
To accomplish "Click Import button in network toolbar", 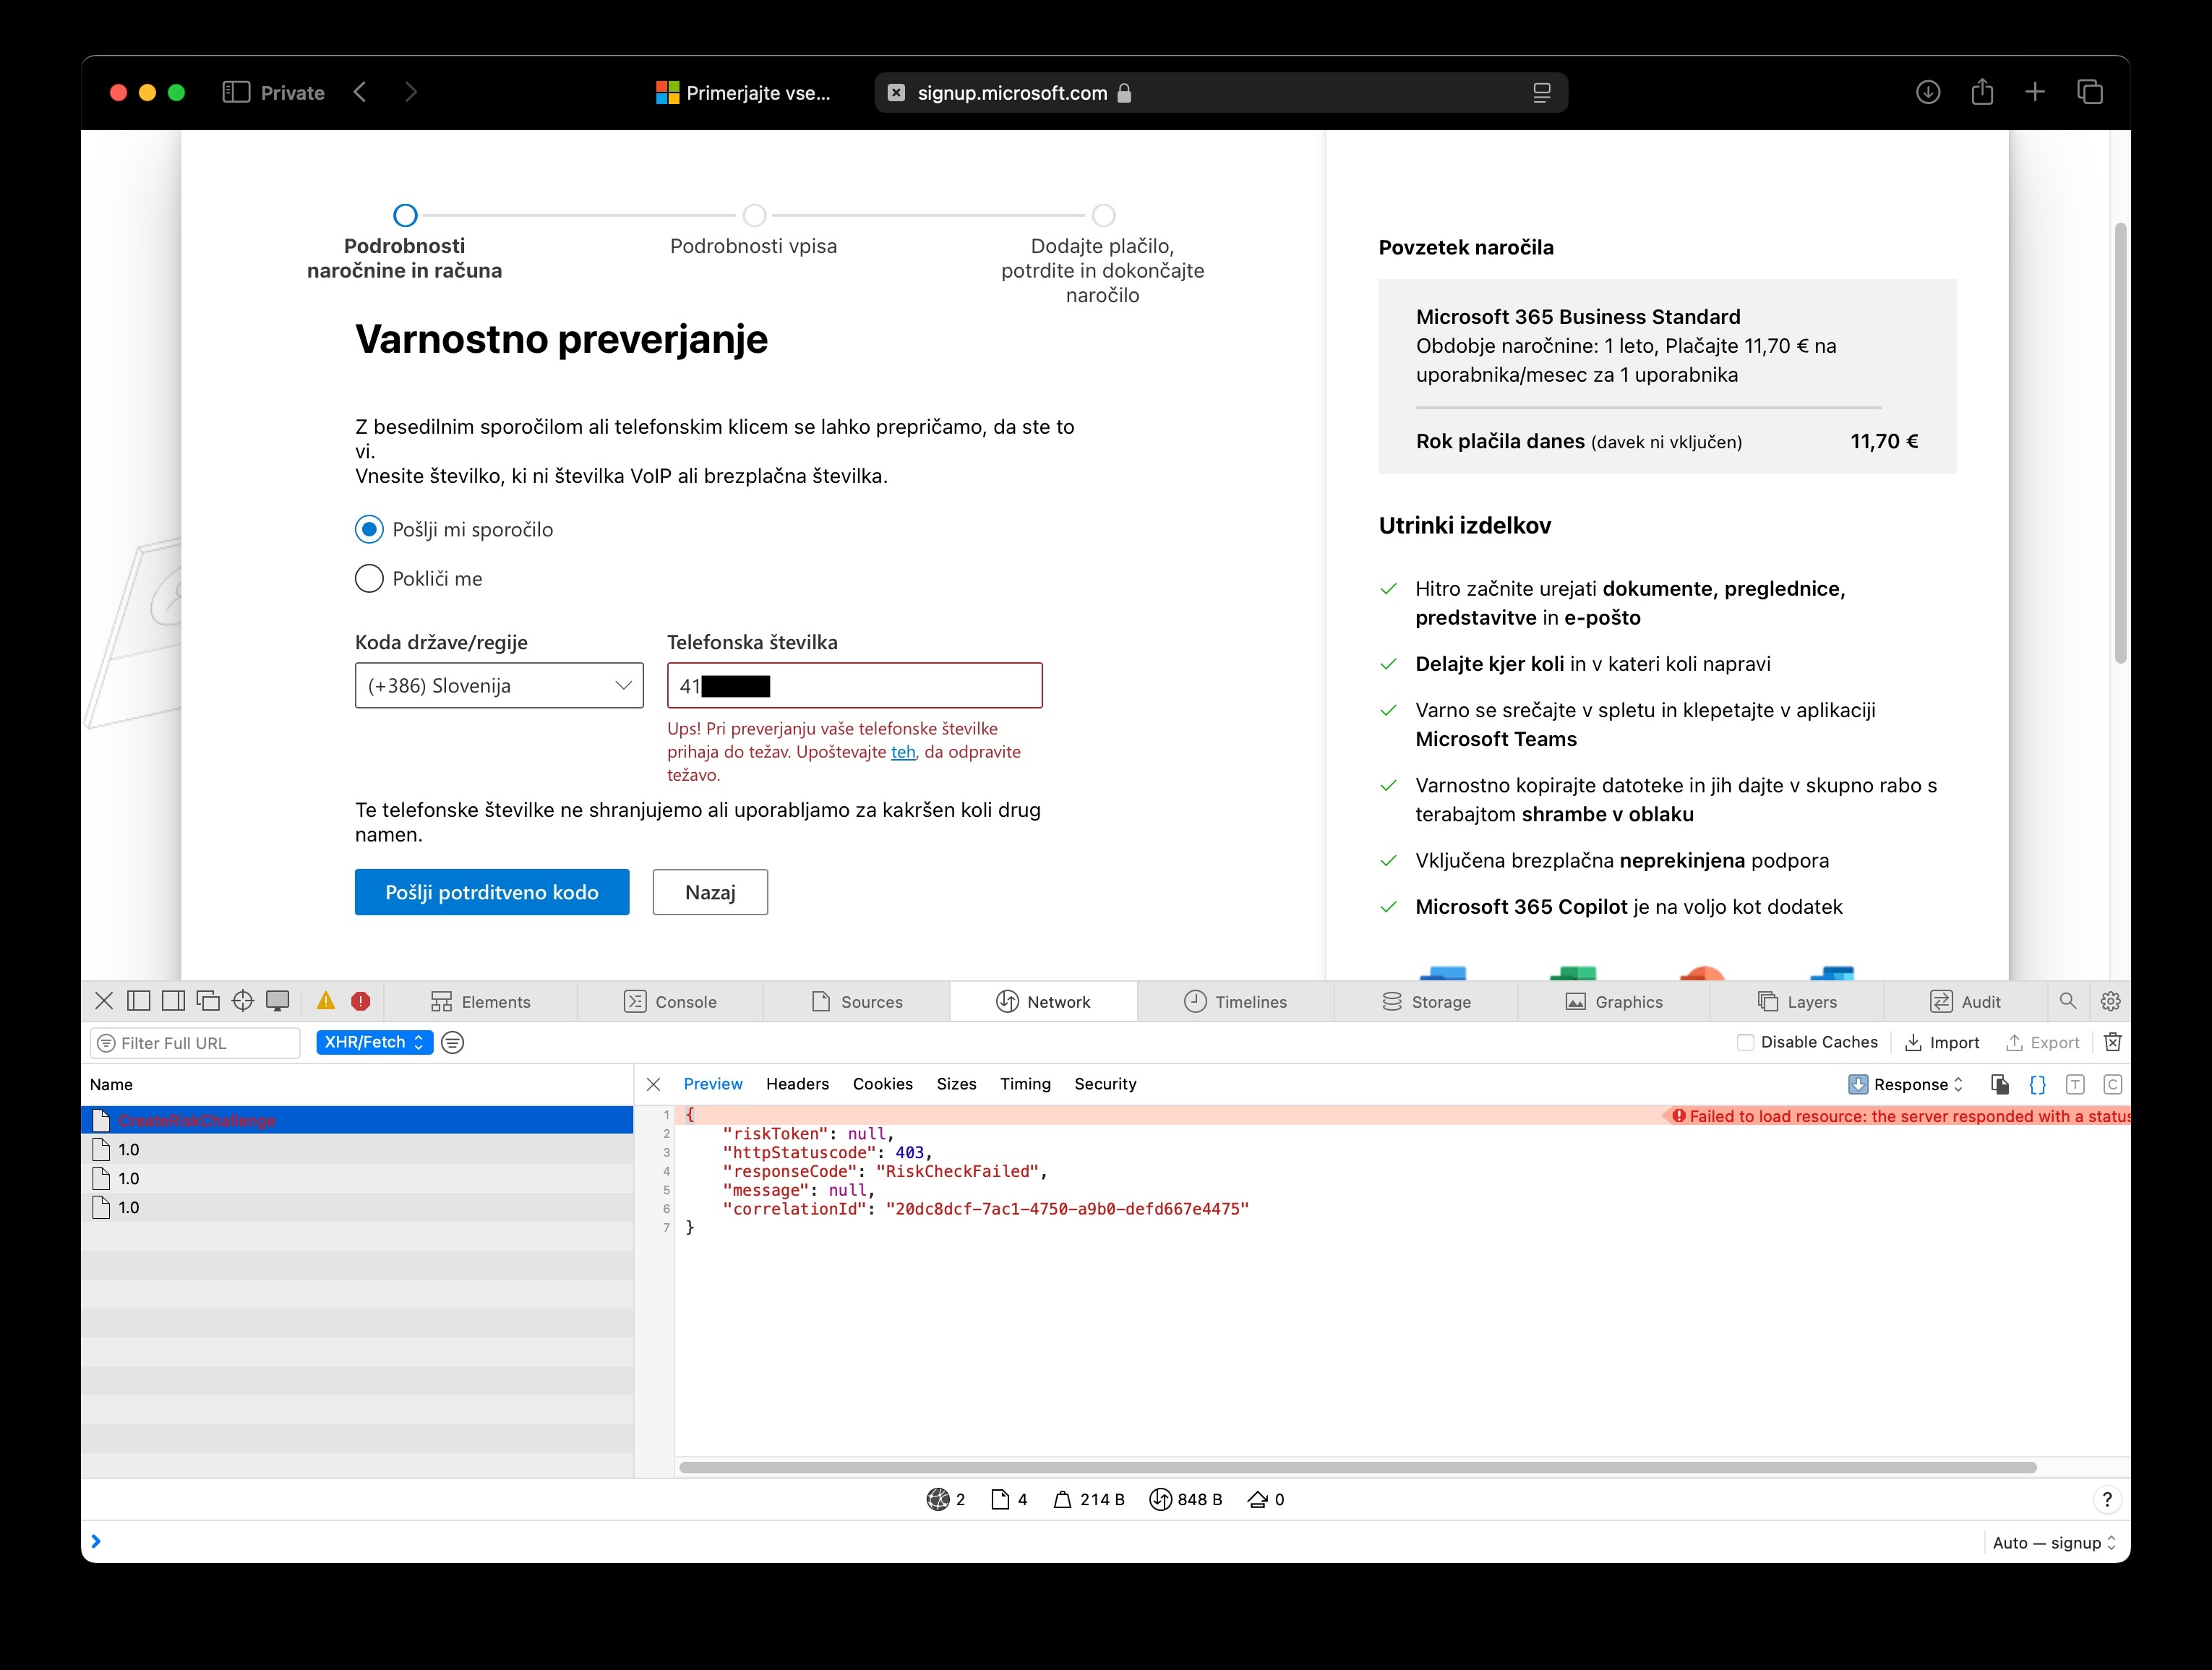I will (x=1941, y=1042).
